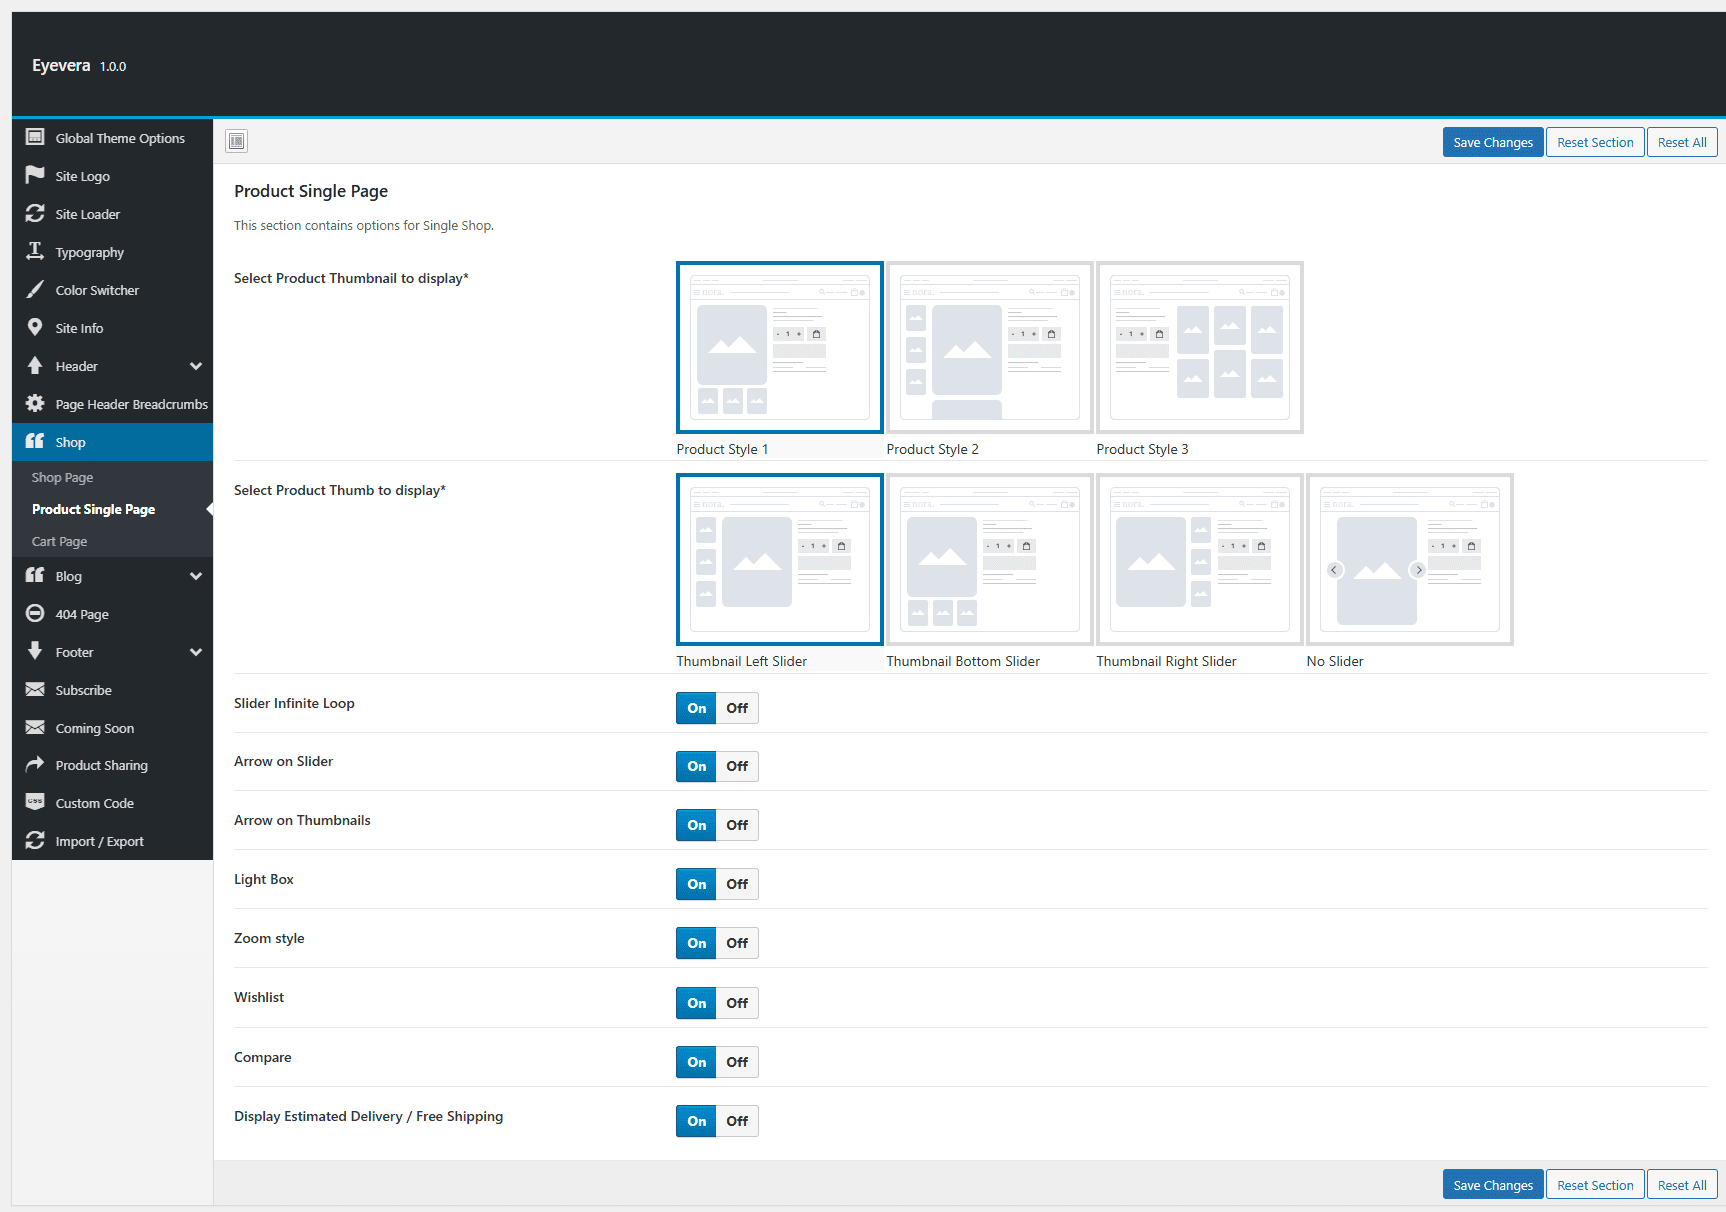Open Site Logo flag icon section

pyautogui.click(x=35, y=175)
